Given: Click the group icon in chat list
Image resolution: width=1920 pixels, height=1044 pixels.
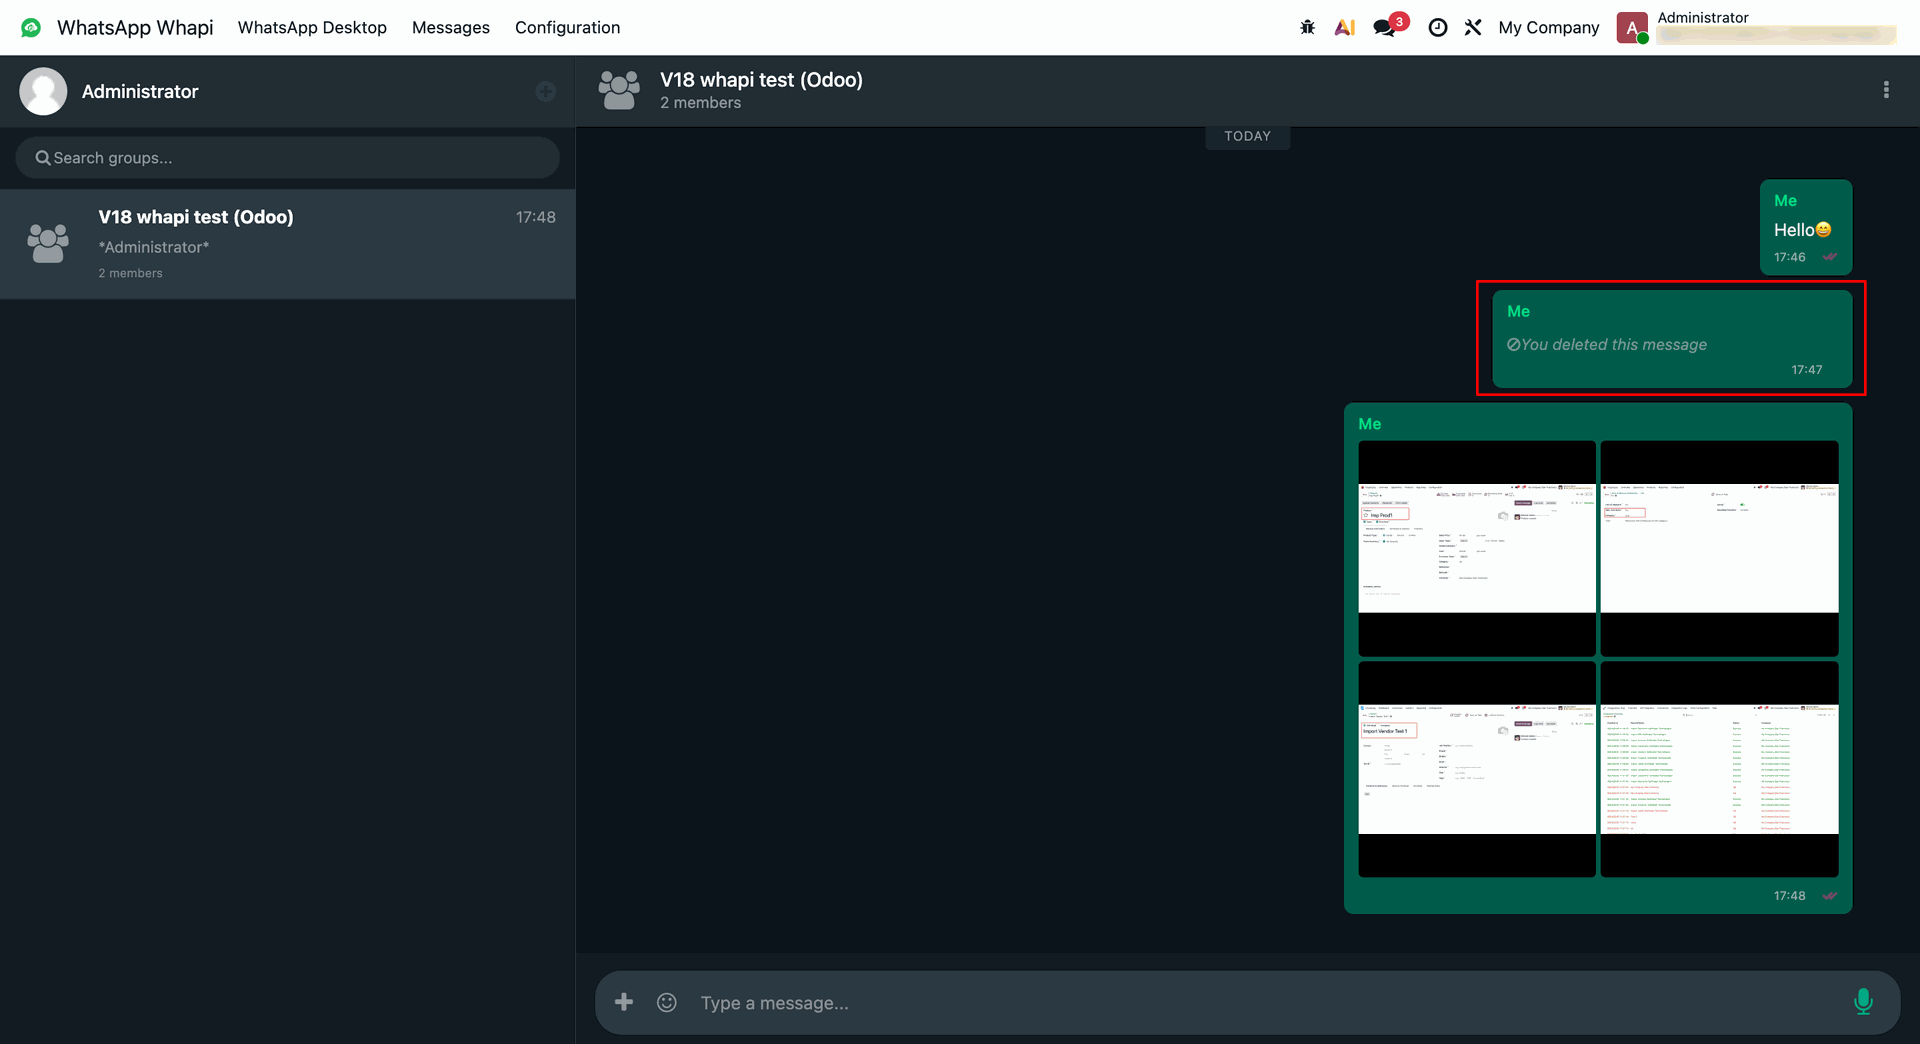Looking at the screenshot, I should (48, 244).
